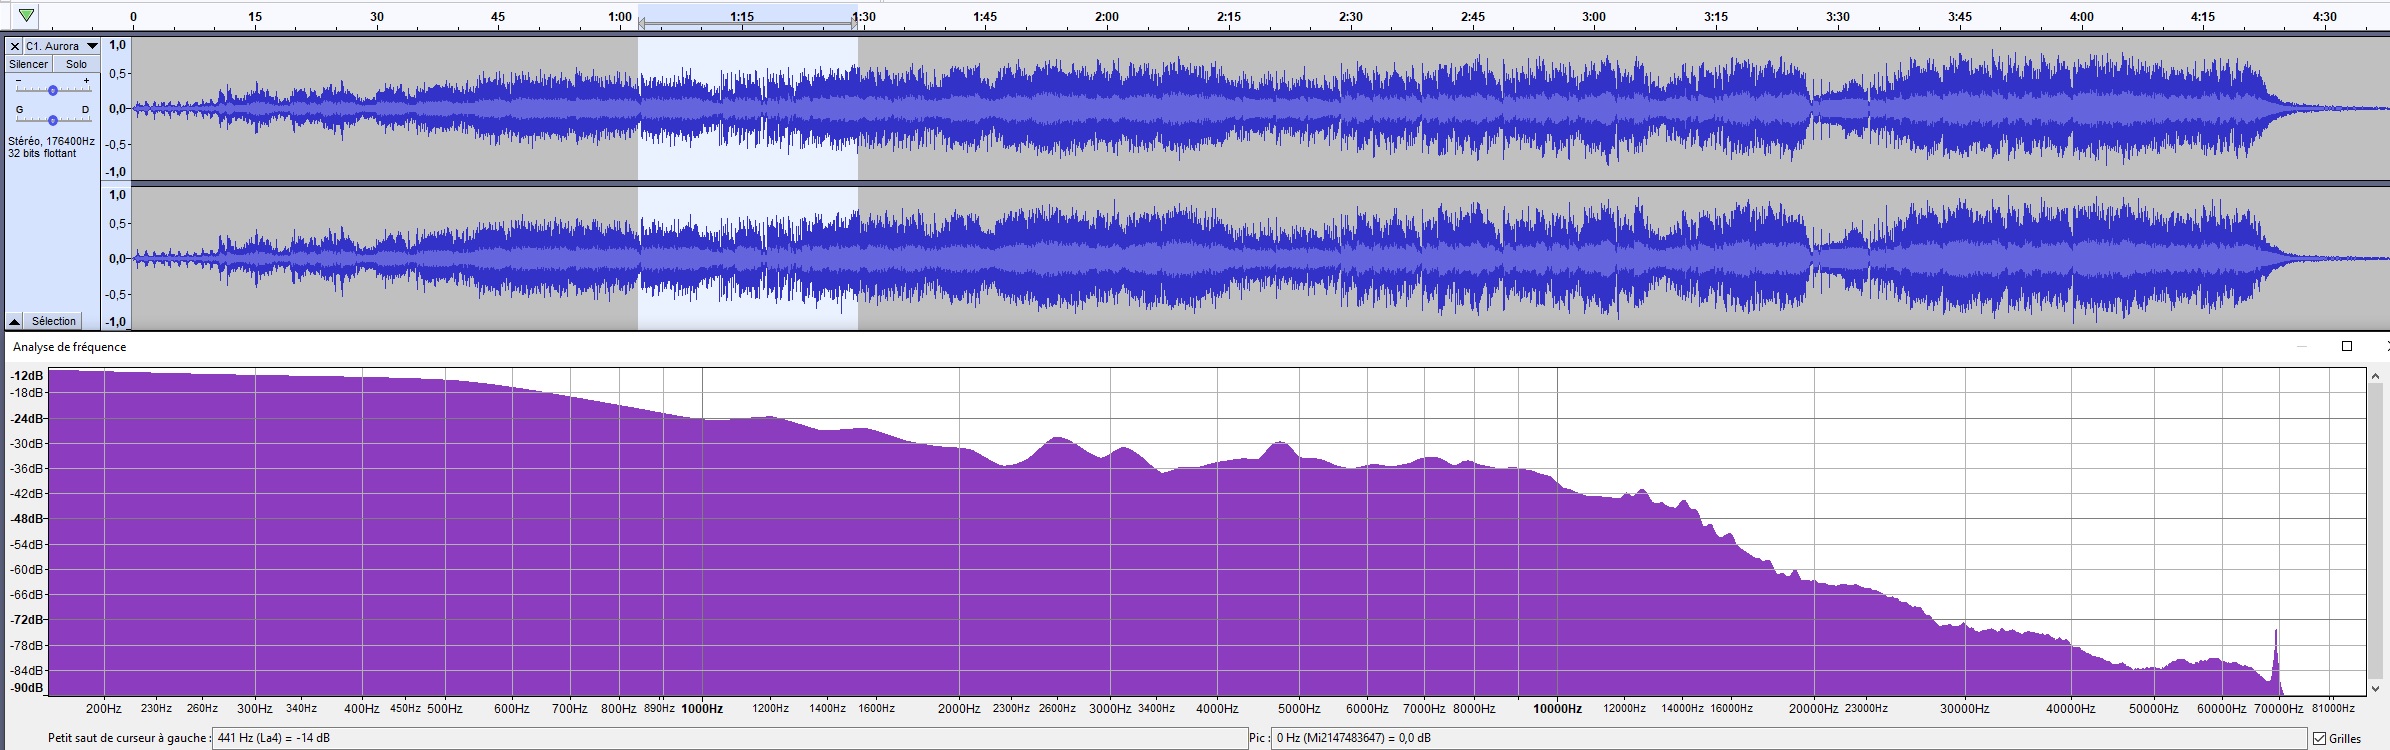Click the 1:15 mark on the timeline ruler
The width and height of the screenshot is (2390, 750).
[742, 17]
